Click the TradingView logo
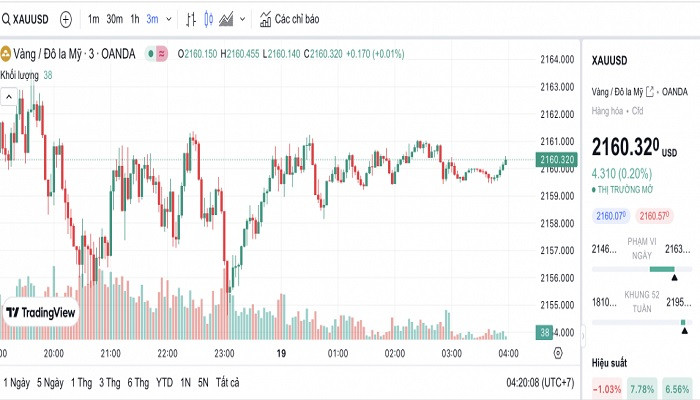The height and width of the screenshot is (400, 700). [x=41, y=313]
